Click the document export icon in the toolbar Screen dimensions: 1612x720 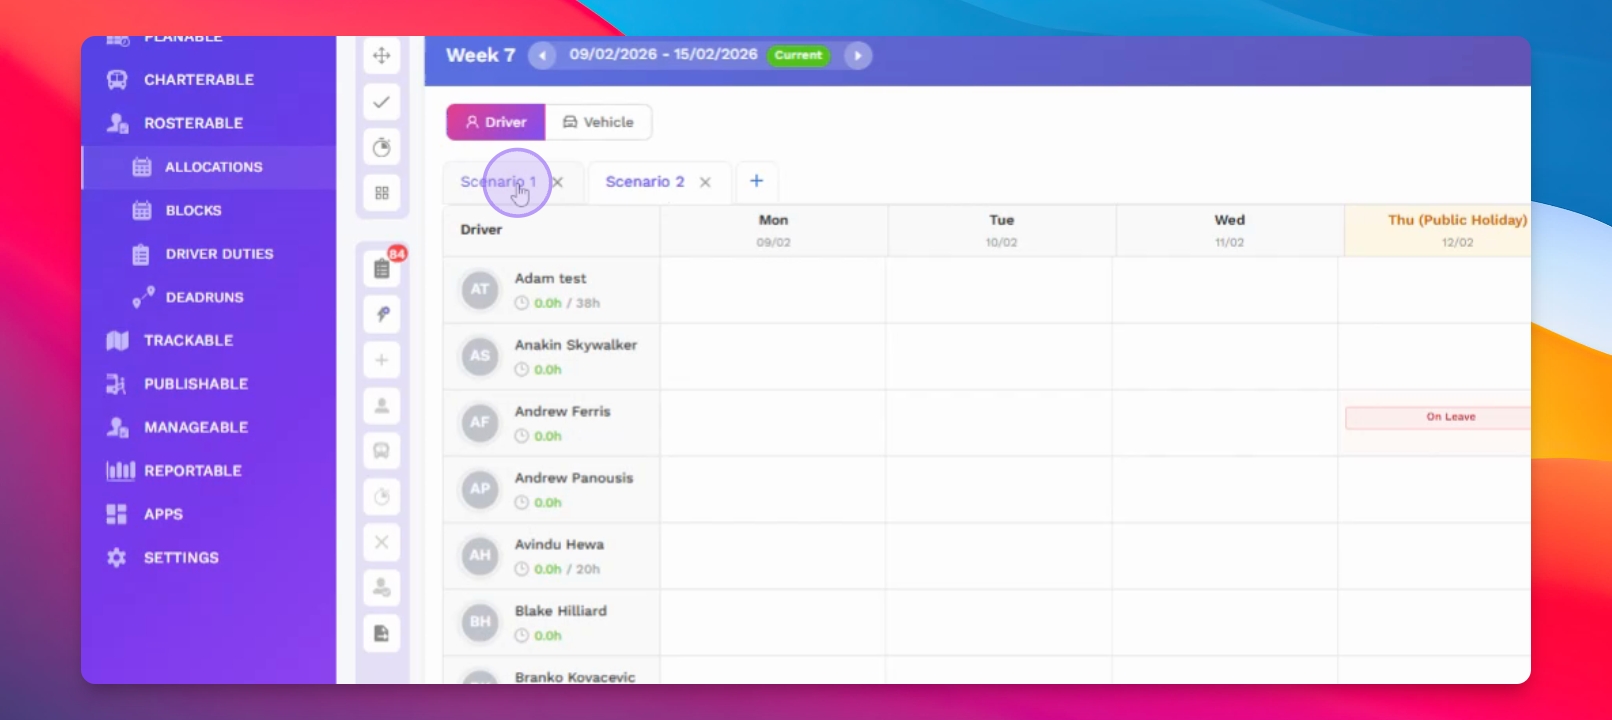382,634
